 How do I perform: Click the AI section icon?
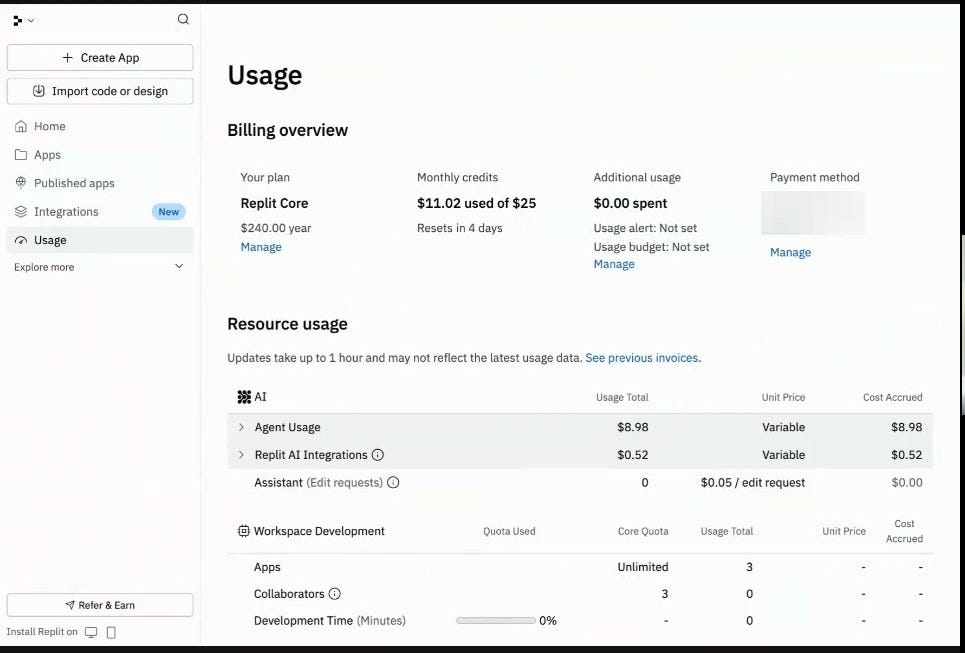pyautogui.click(x=244, y=397)
